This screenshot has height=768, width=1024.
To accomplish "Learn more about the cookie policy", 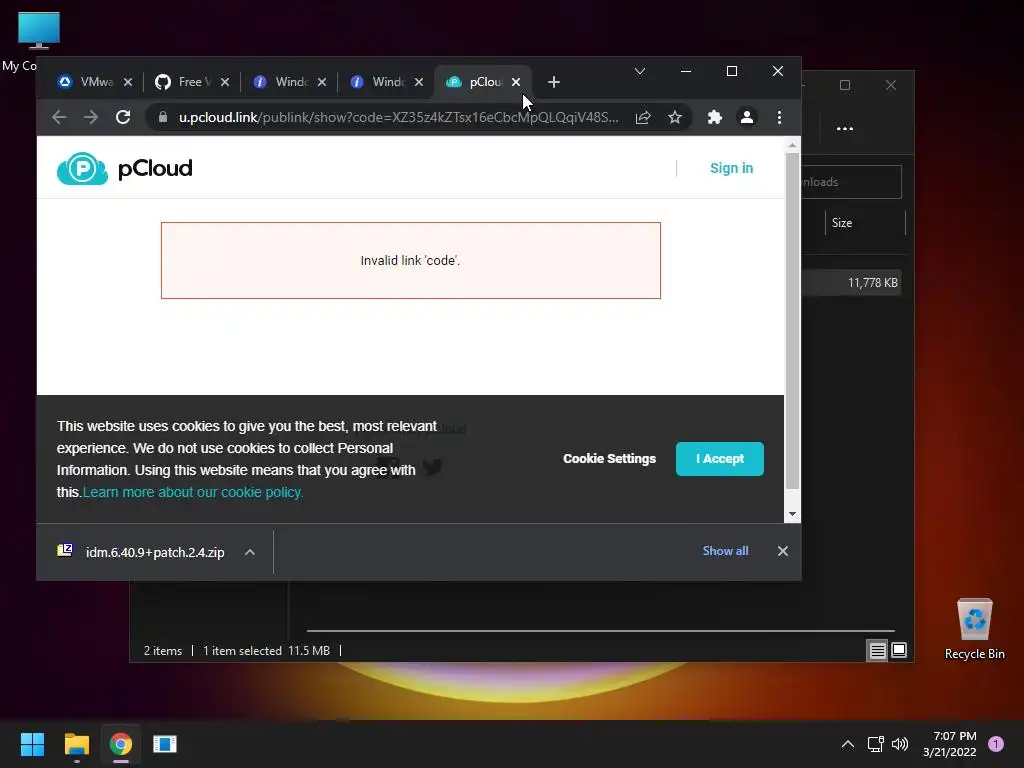I will 193,492.
